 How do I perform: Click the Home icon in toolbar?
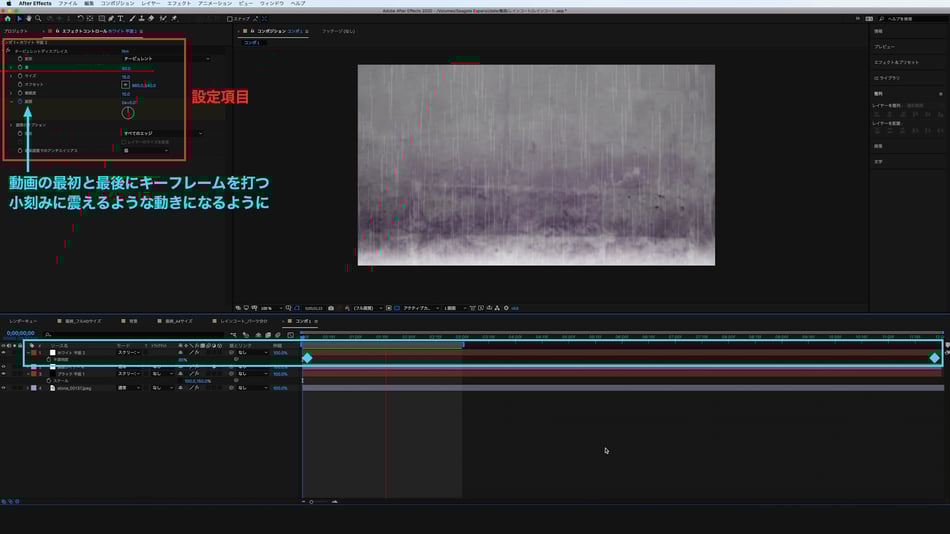[7, 18]
